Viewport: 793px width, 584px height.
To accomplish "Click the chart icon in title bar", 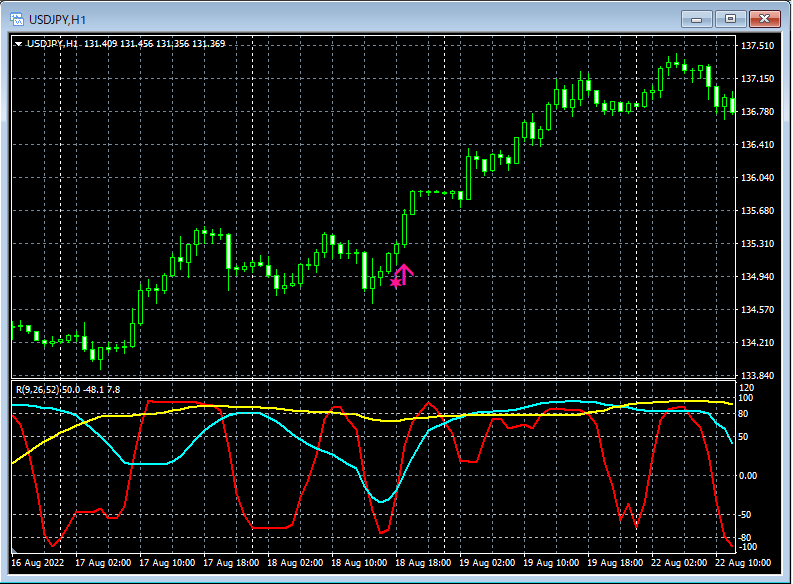I will pos(17,18).
